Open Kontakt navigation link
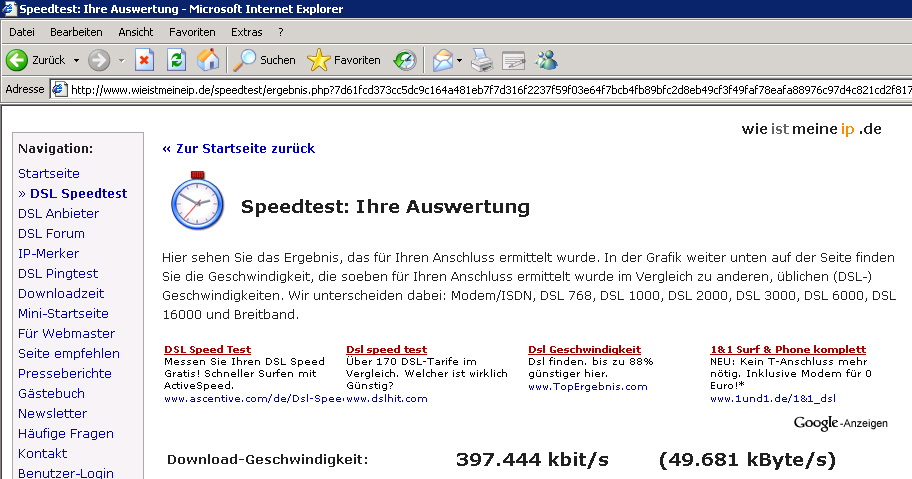 pyautogui.click(x=42, y=453)
